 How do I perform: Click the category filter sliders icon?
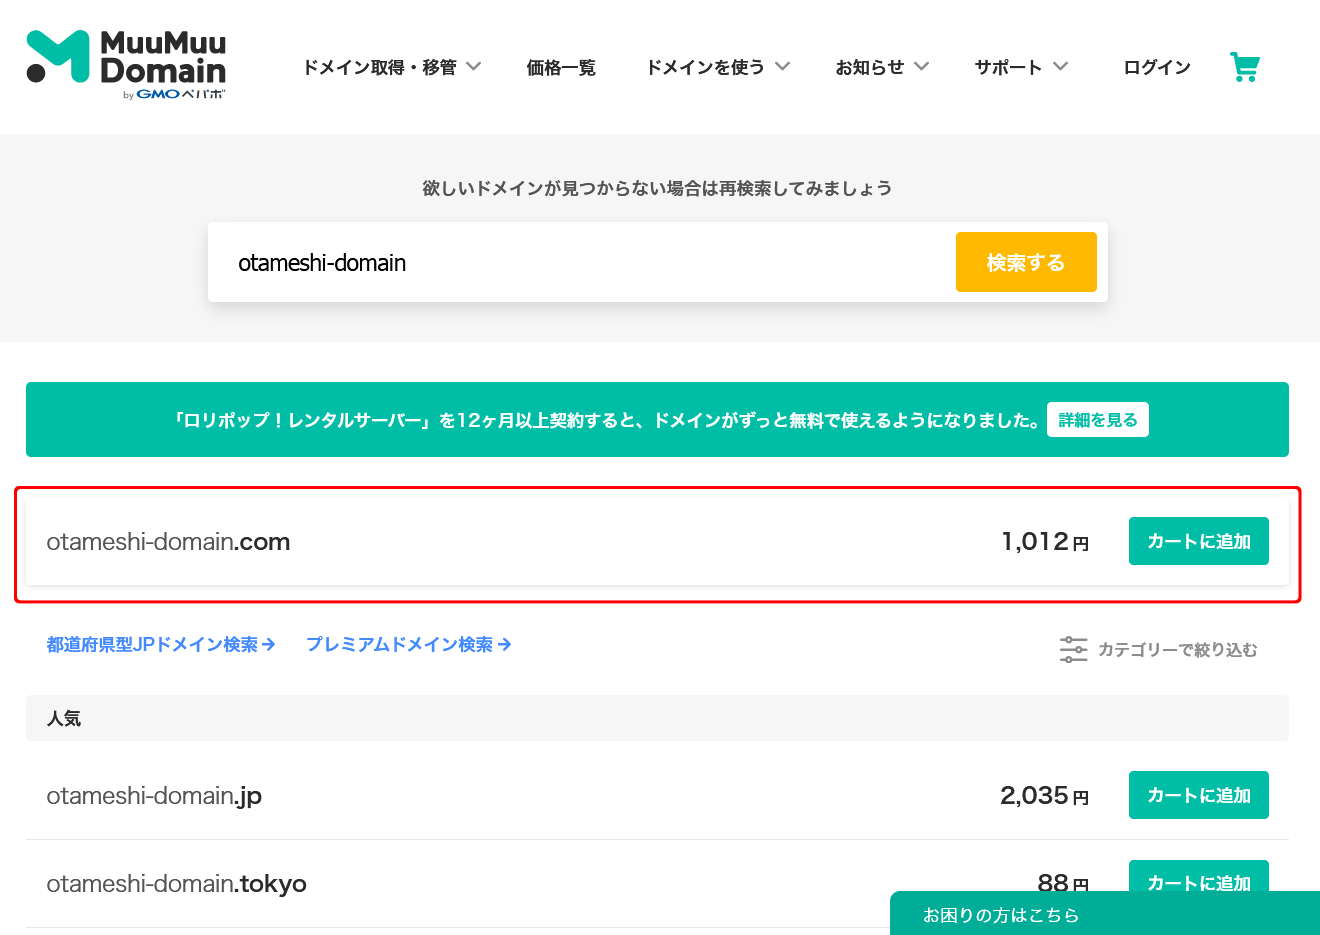(1073, 649)
